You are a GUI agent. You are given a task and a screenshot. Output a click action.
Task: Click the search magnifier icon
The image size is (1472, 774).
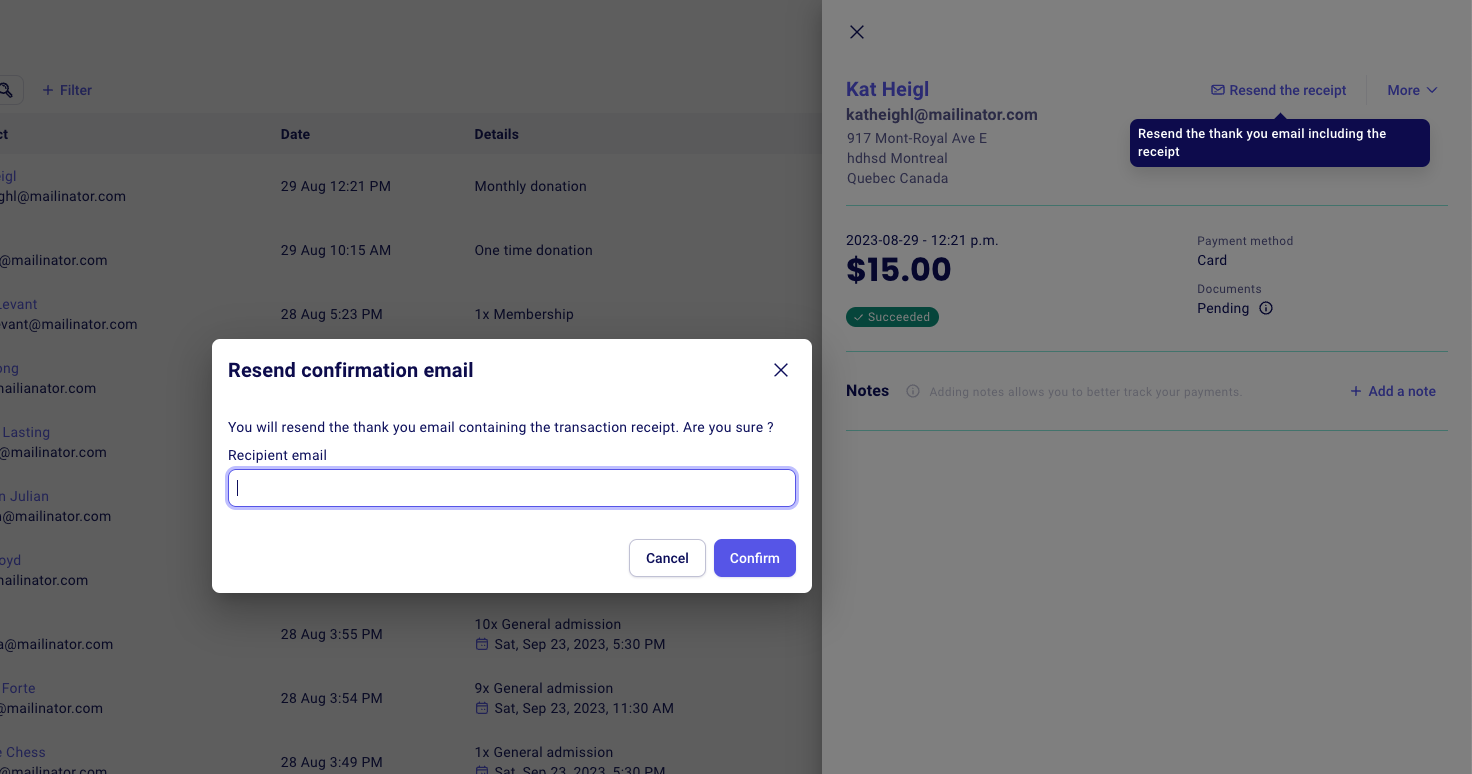[x=7, y=90]
